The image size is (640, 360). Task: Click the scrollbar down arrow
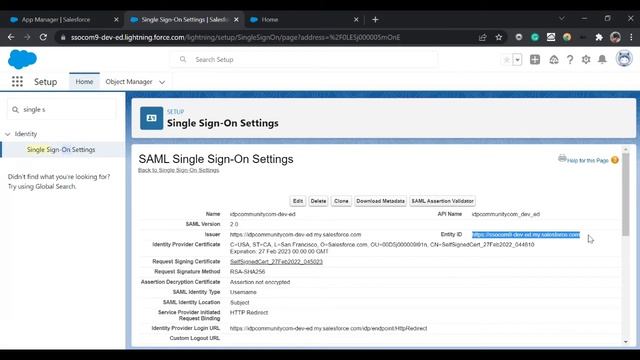(x=626, y=342)
